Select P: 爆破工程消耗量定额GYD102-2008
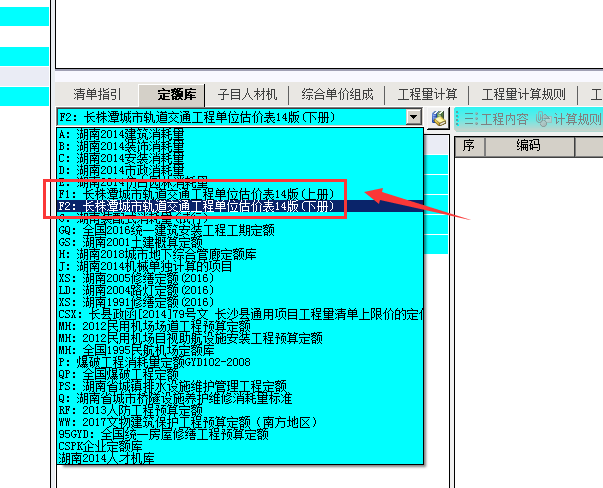This screenshot has height=488, width=603. click(x=240, y=362)
